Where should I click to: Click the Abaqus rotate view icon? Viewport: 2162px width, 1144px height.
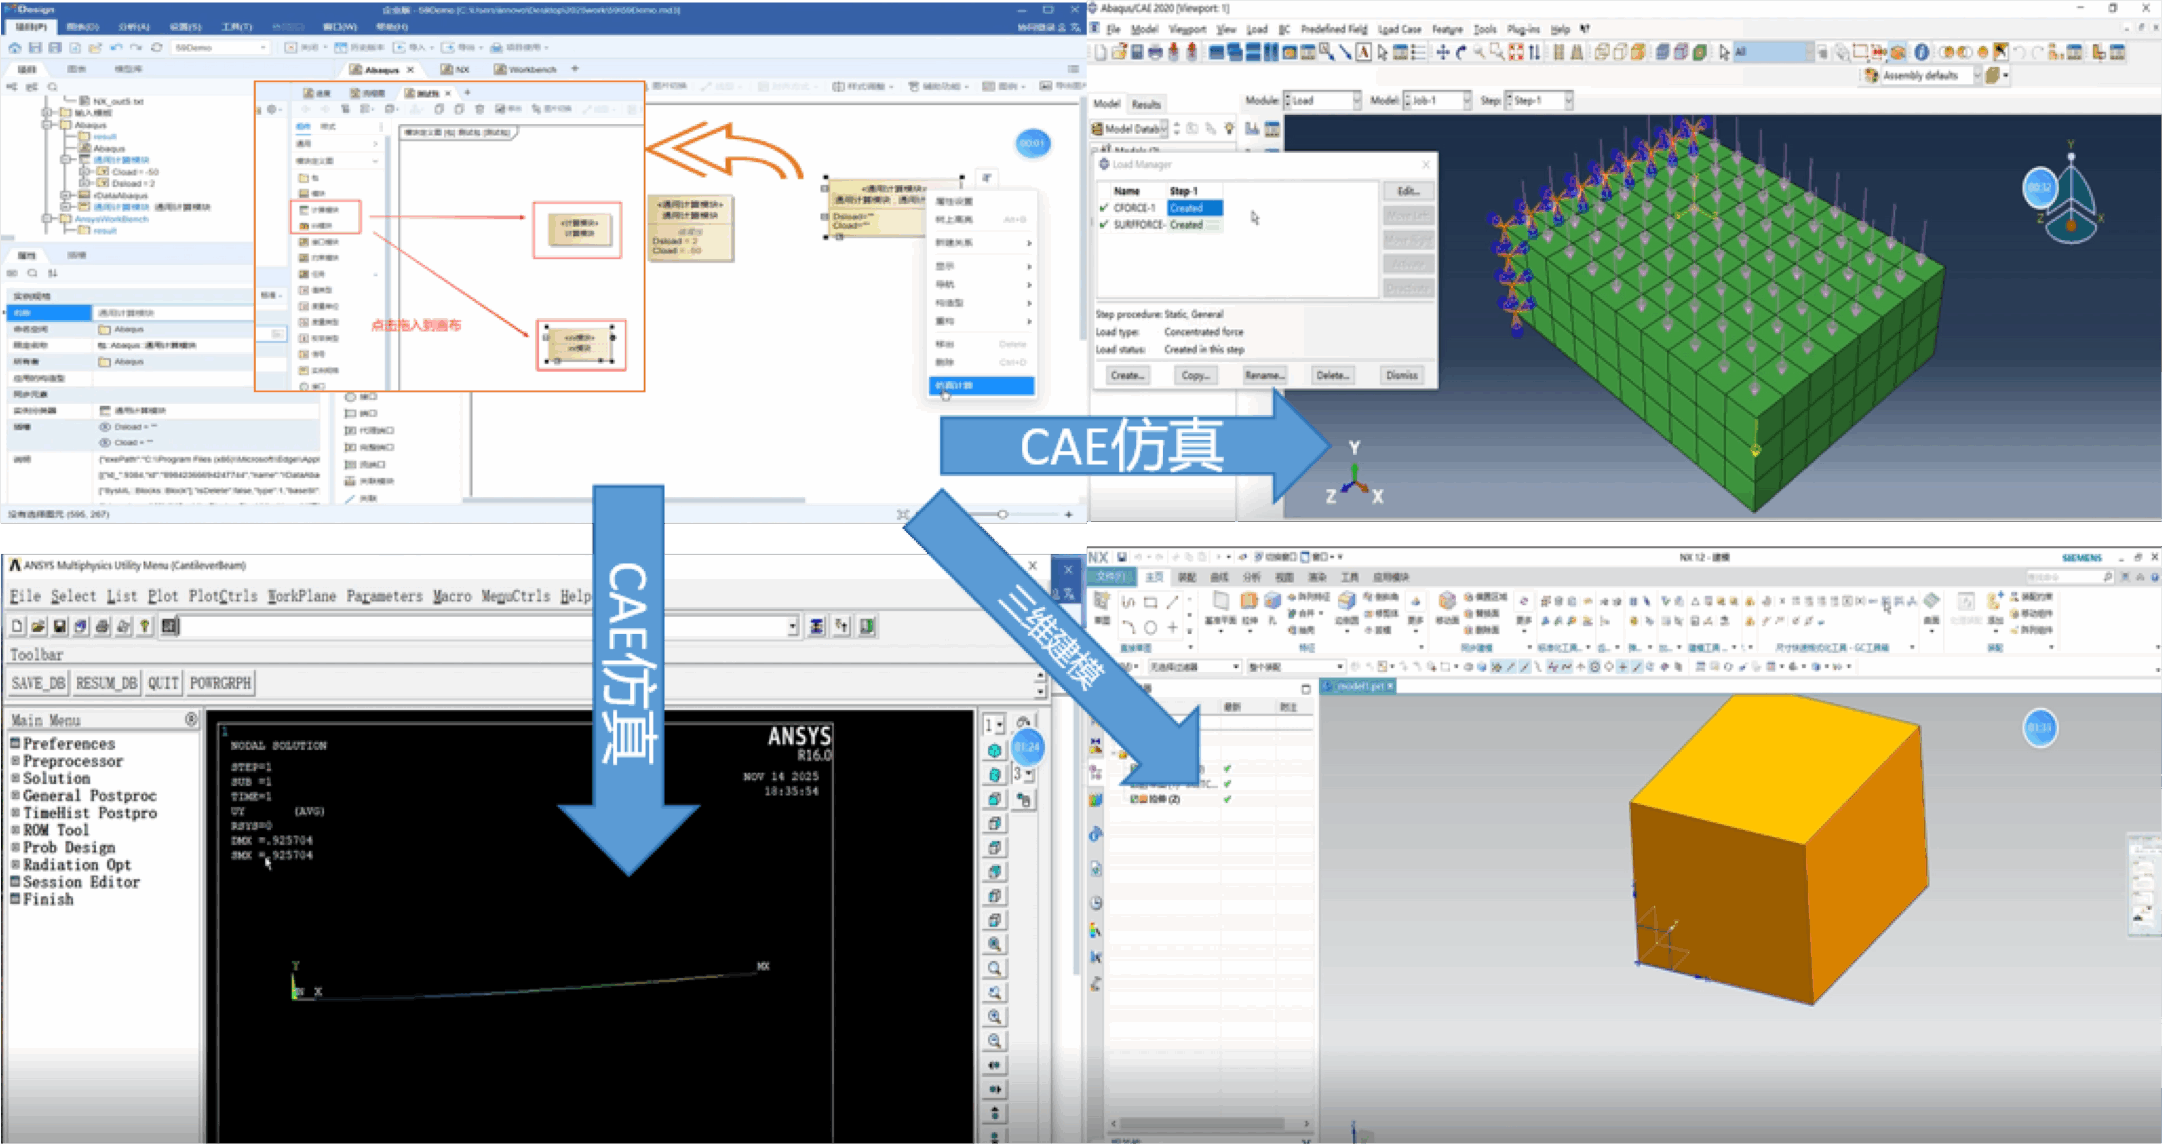coord(1460,52)
